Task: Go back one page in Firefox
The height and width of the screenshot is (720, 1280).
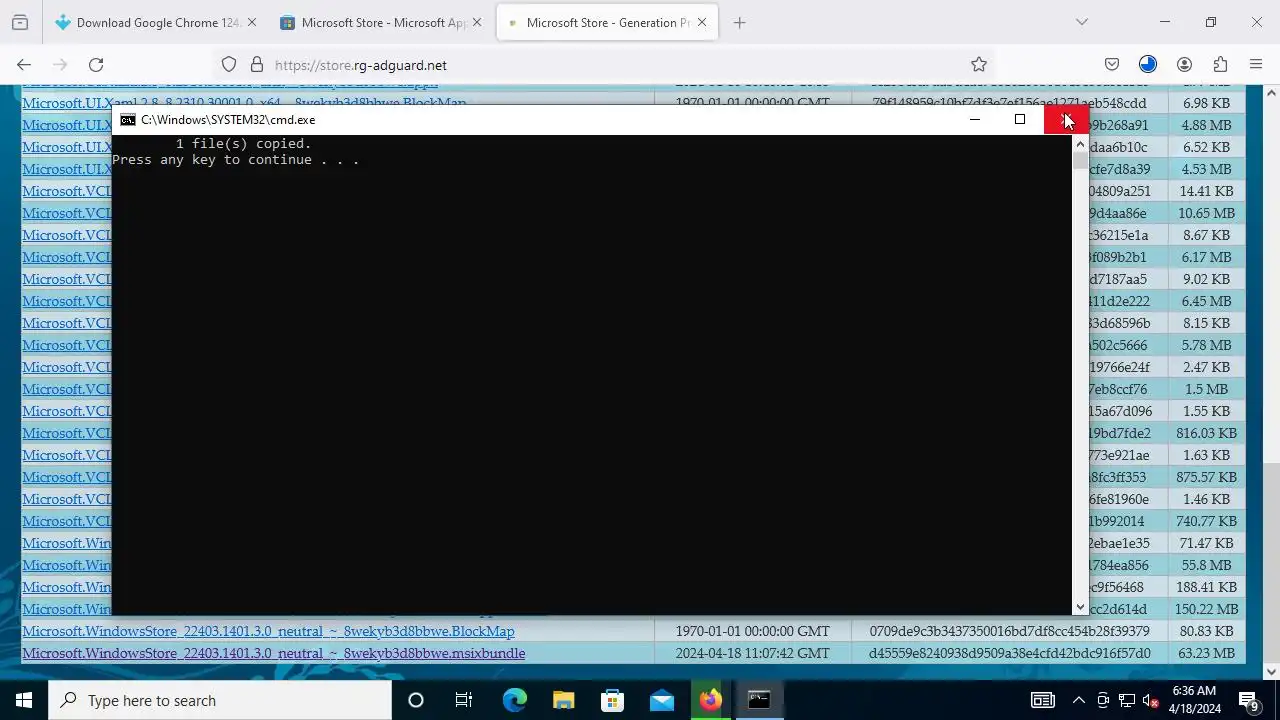Action: (24, 65)
